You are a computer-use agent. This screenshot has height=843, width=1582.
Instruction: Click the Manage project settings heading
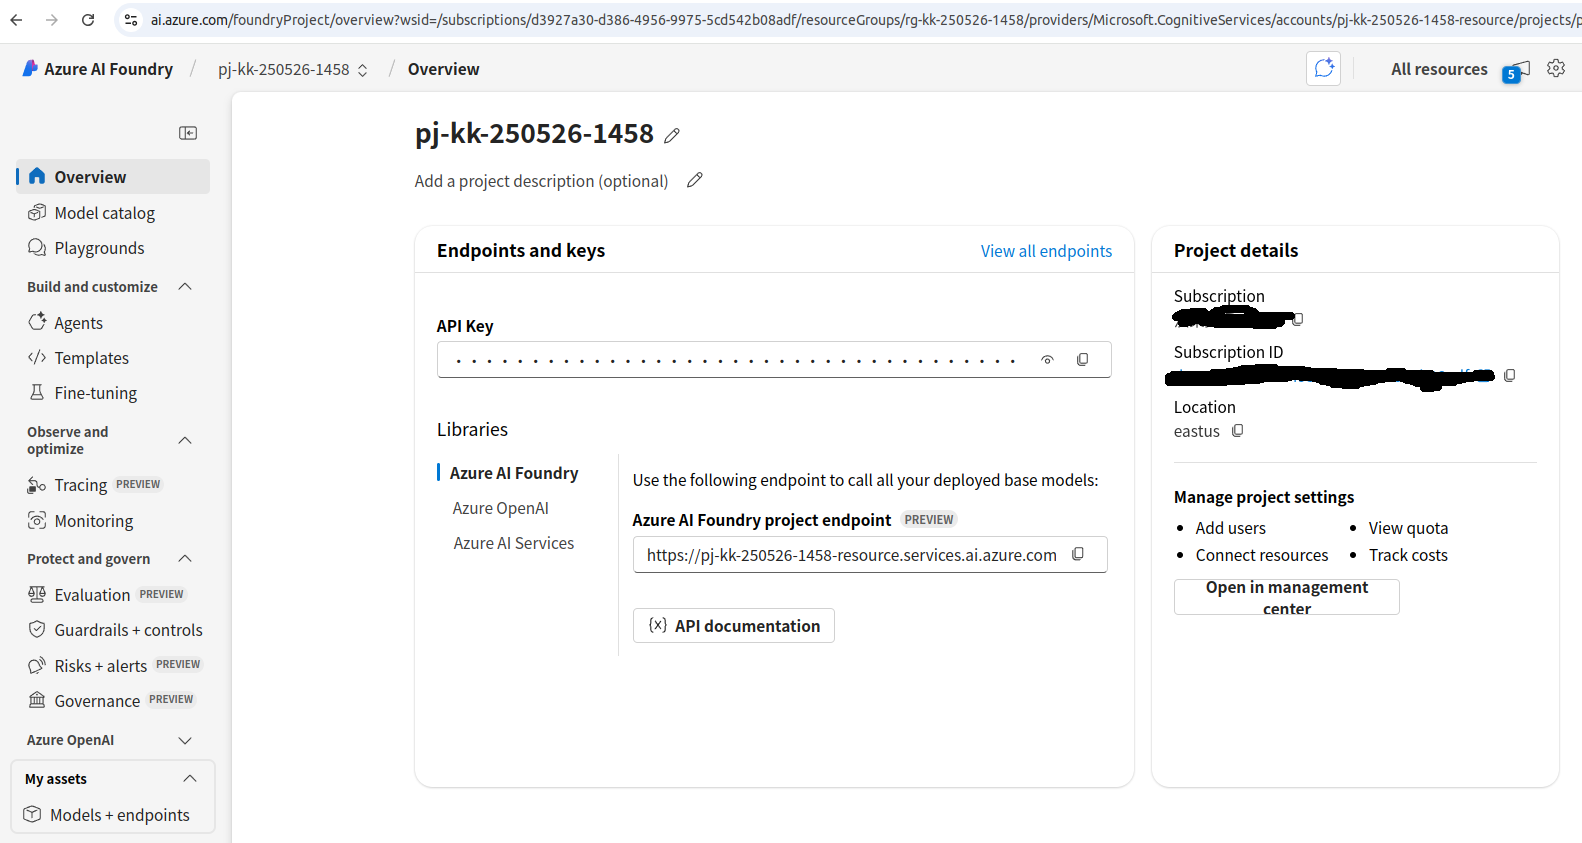pos(1264,497)
